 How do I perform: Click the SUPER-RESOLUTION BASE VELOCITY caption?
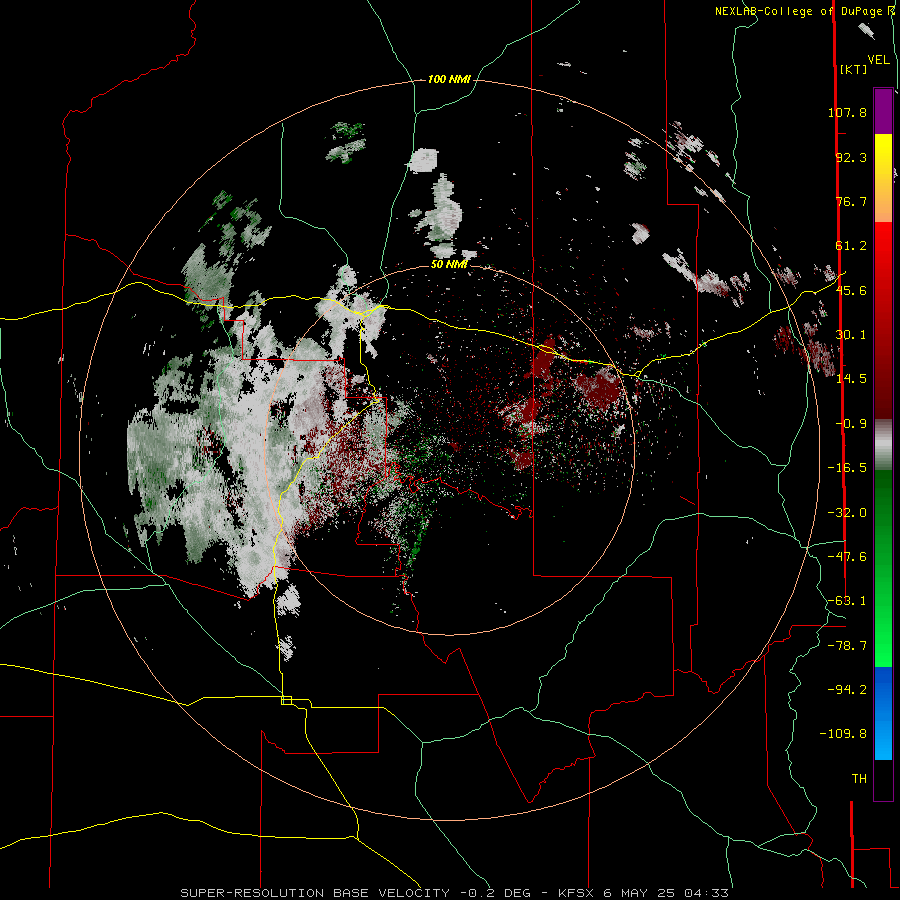[x=315, y=893]
